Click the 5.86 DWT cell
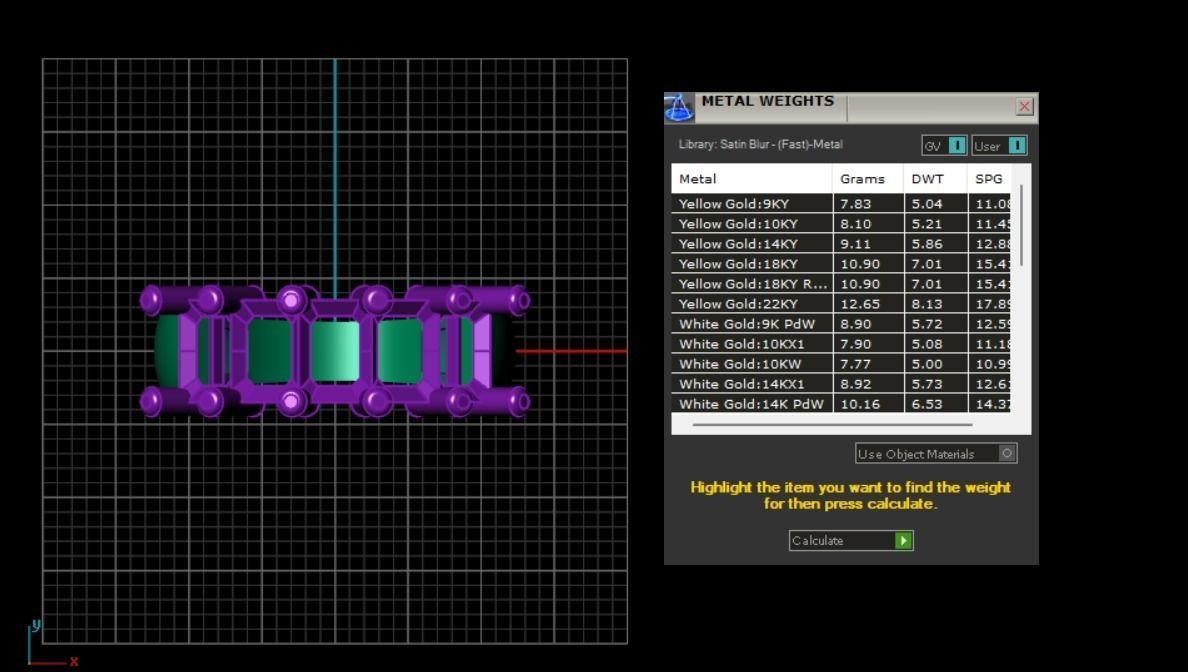This screenshot has height=672, width=1188. coord(936,244)
